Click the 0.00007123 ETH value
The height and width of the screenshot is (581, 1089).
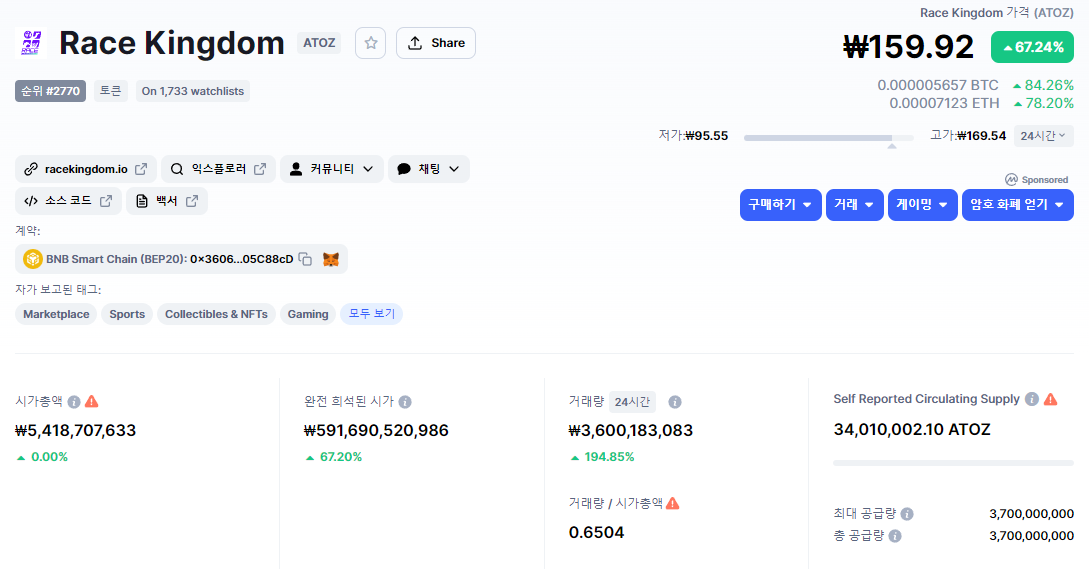click(x=944, y=103)
